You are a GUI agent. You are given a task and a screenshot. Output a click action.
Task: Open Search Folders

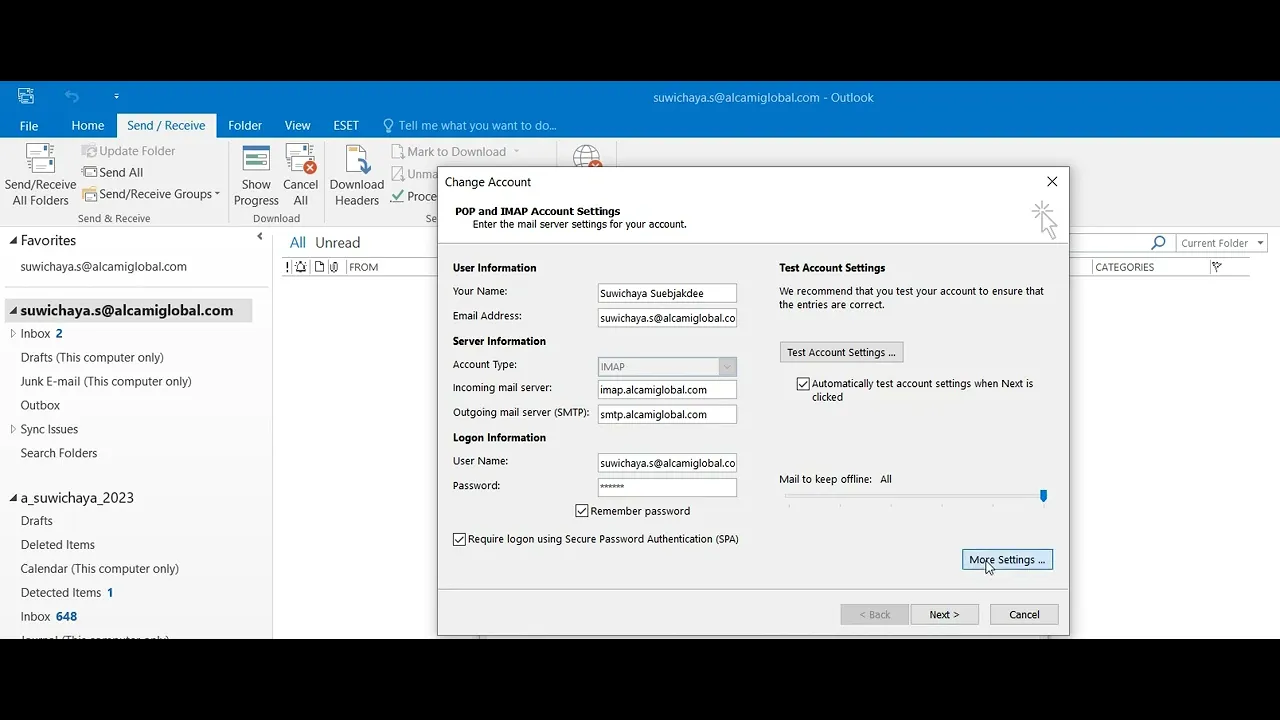[x=59, y=454]
